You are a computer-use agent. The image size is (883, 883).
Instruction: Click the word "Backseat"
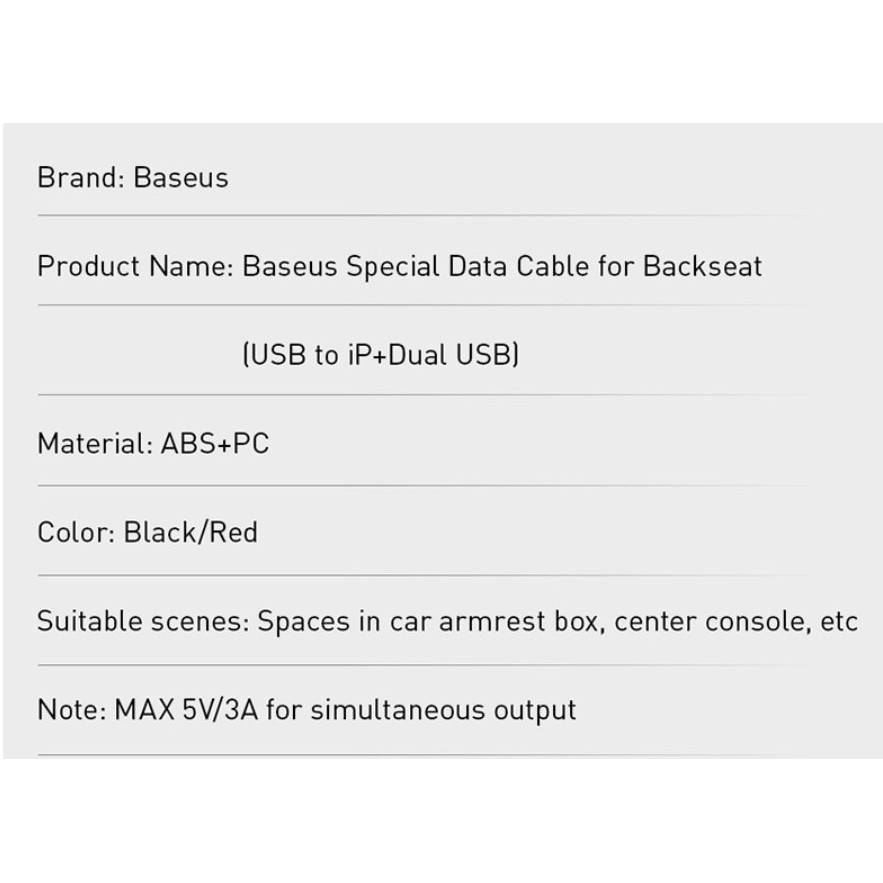click(702, 266)
